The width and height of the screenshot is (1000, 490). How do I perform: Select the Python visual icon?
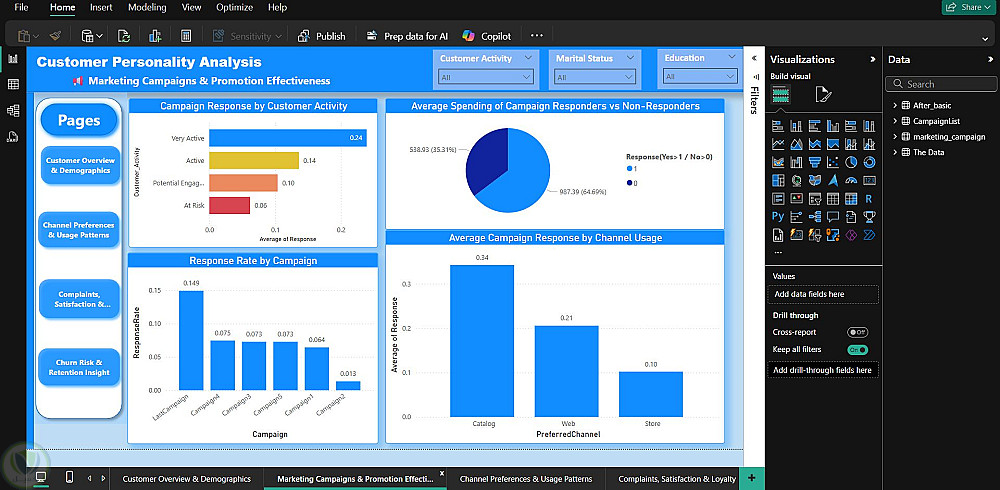pos(777,217)
